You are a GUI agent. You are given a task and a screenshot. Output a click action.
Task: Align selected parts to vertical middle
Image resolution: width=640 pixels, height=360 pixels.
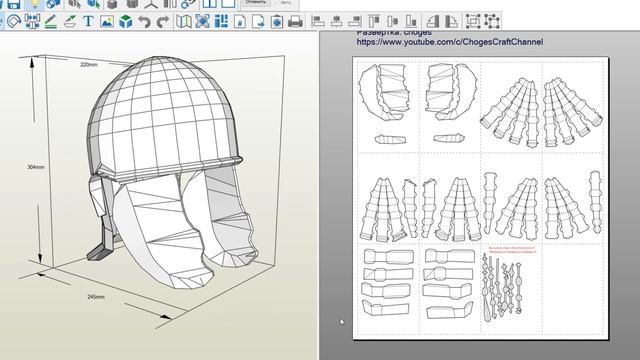tap(393, 21)
